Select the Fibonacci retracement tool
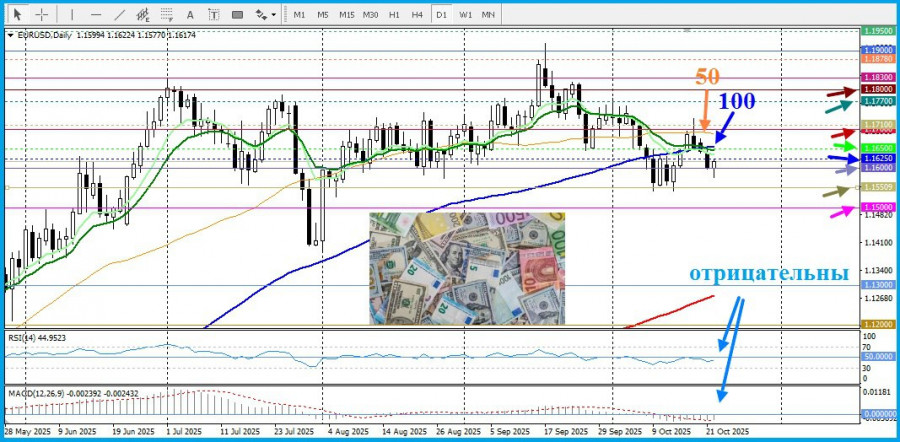The image size is (900, 442). coord(167,15)
